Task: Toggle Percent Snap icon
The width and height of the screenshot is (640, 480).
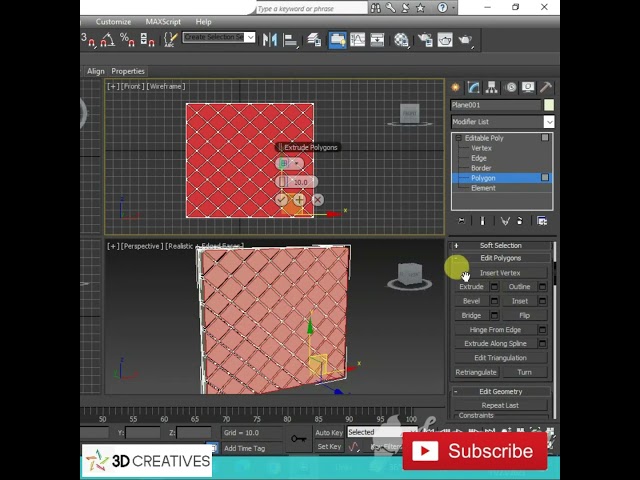Action: tap(127, 40)
